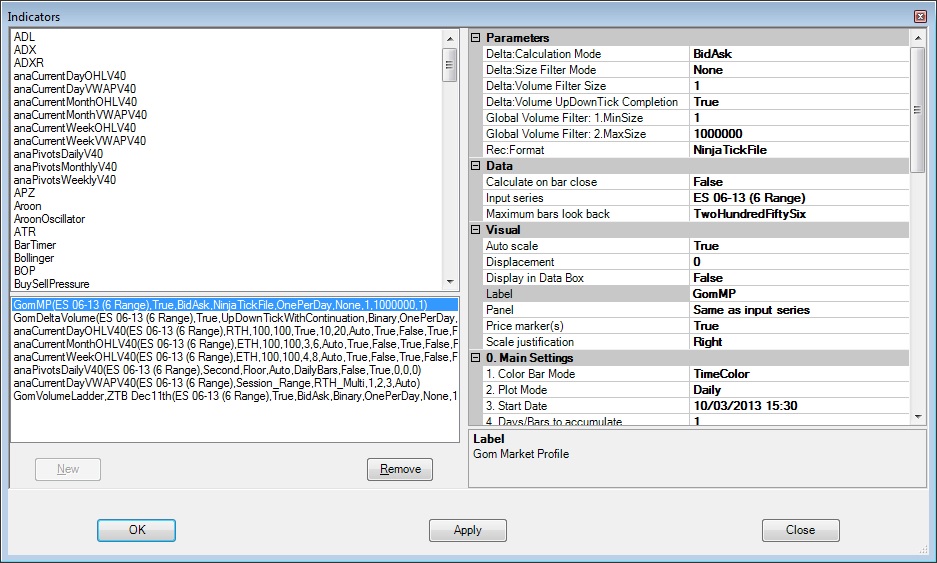Remove the selected indicator
This screenshot has width=937, height=563.
point(400,469)
